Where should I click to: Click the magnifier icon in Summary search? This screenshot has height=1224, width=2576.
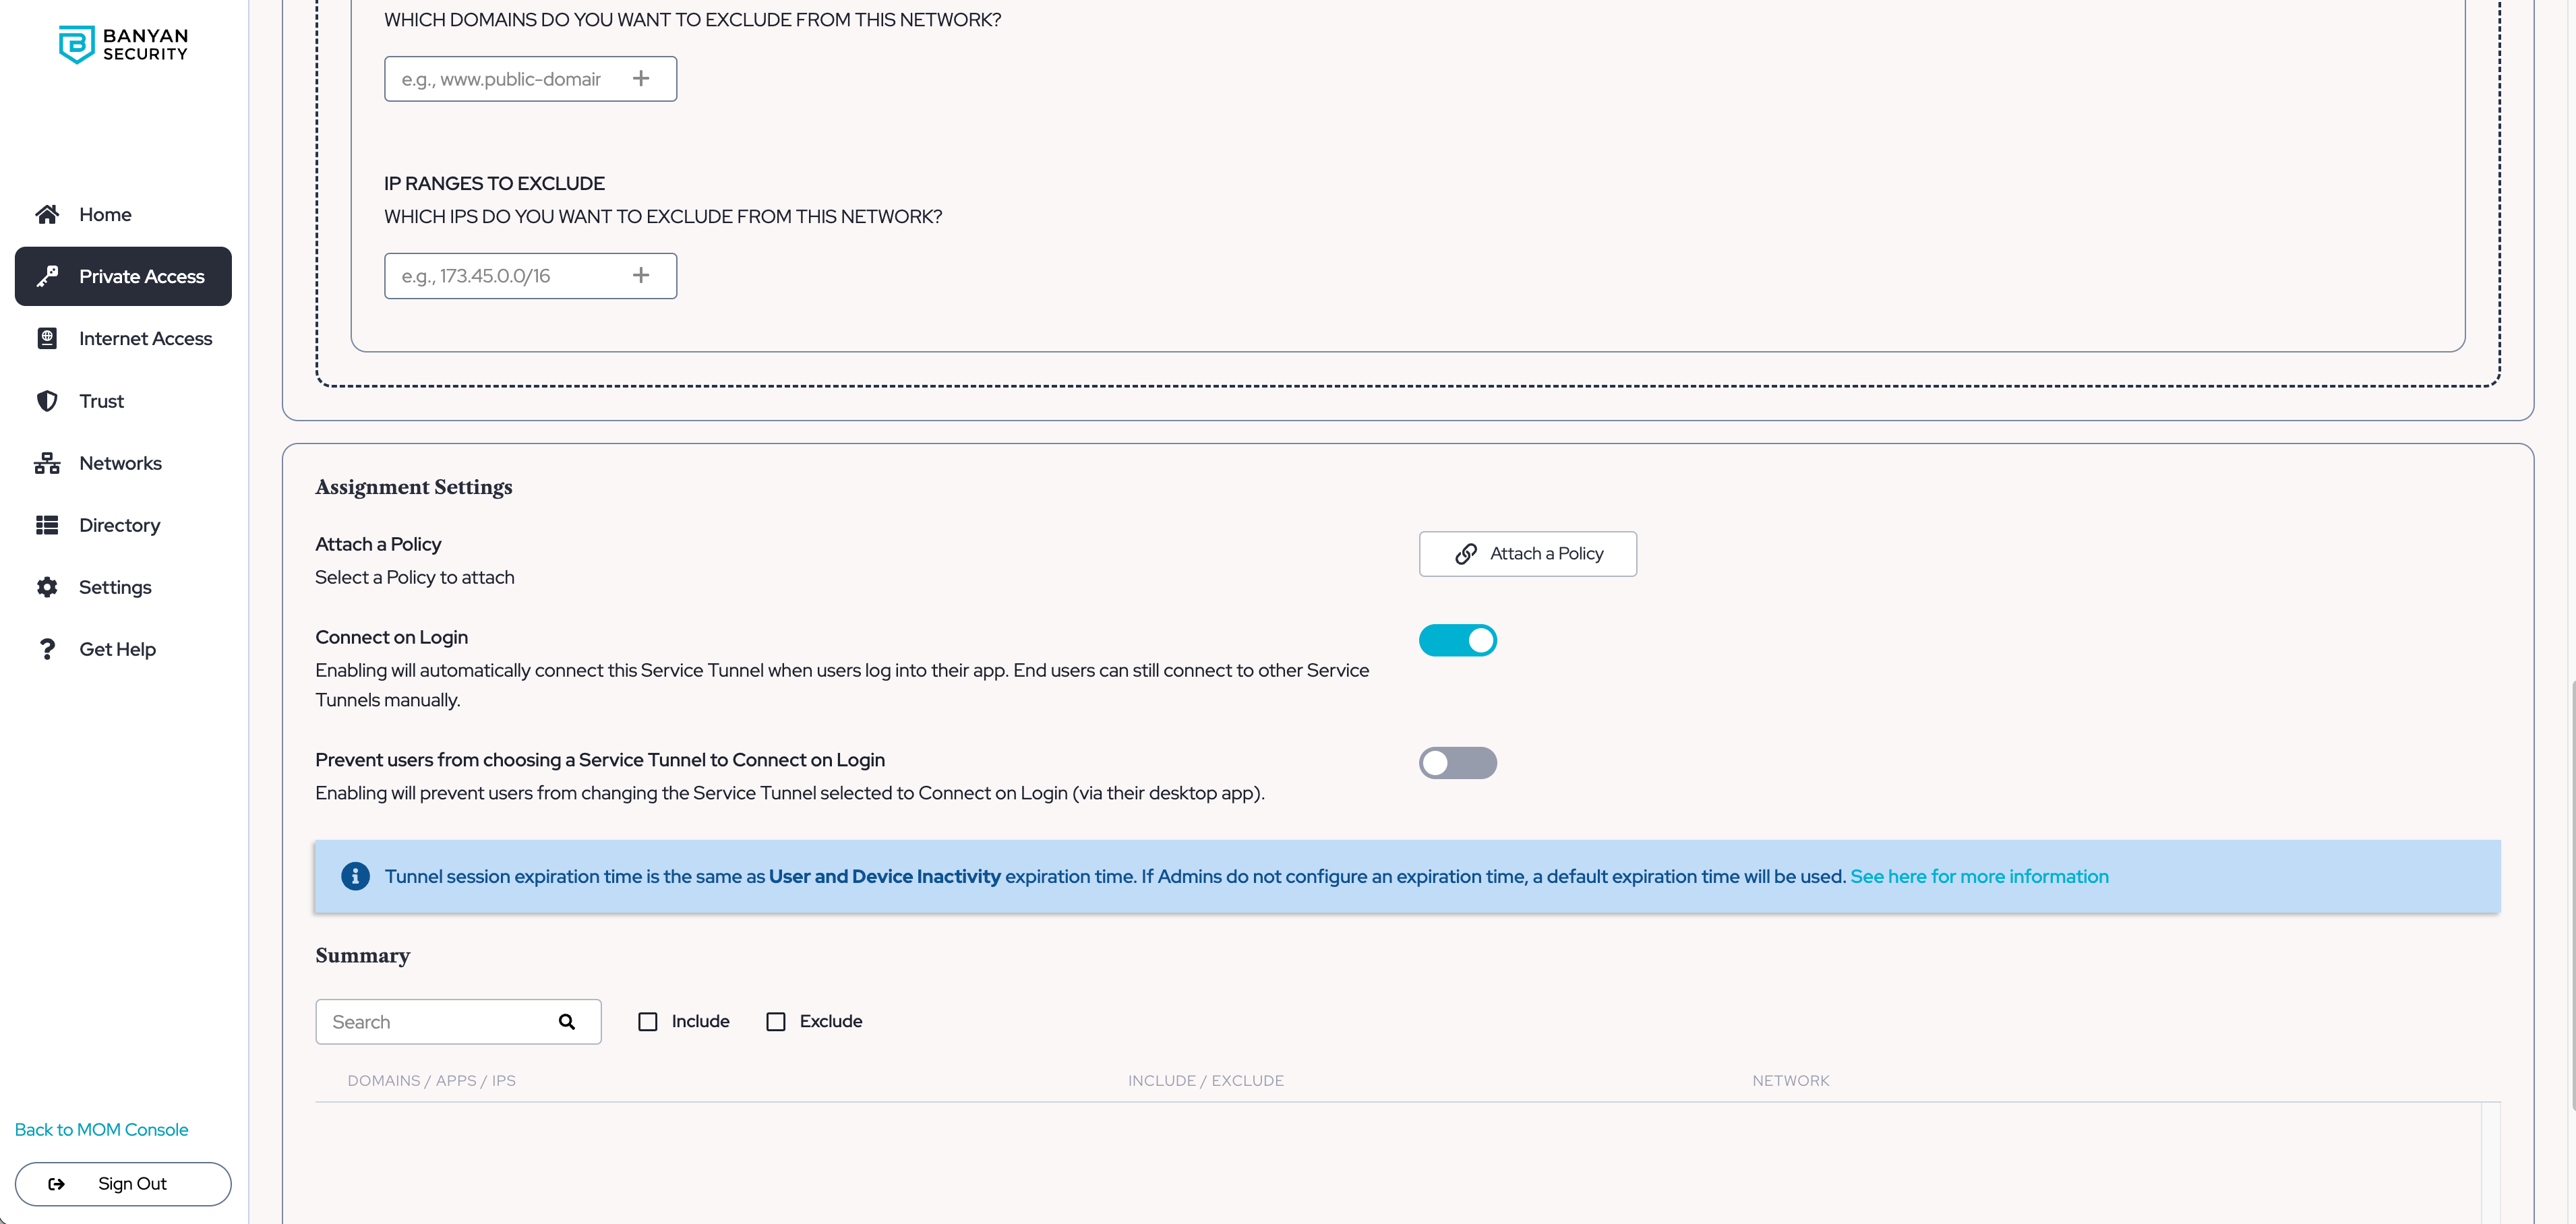click(567, 1022)
